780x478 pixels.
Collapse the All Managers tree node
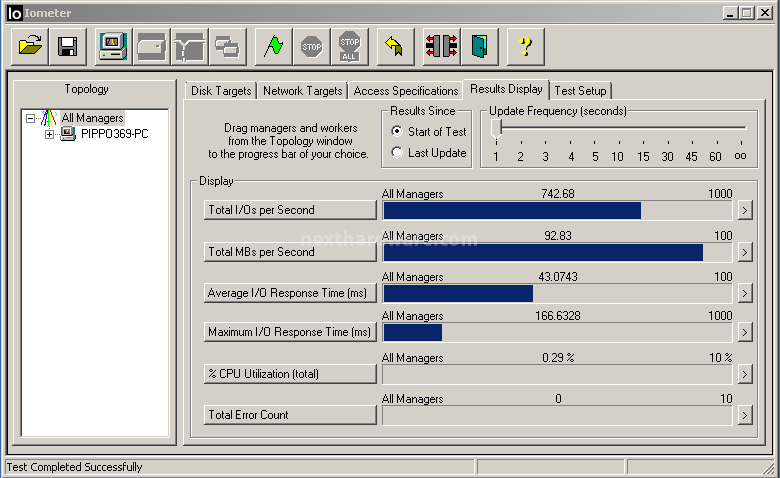coord(30,118)
